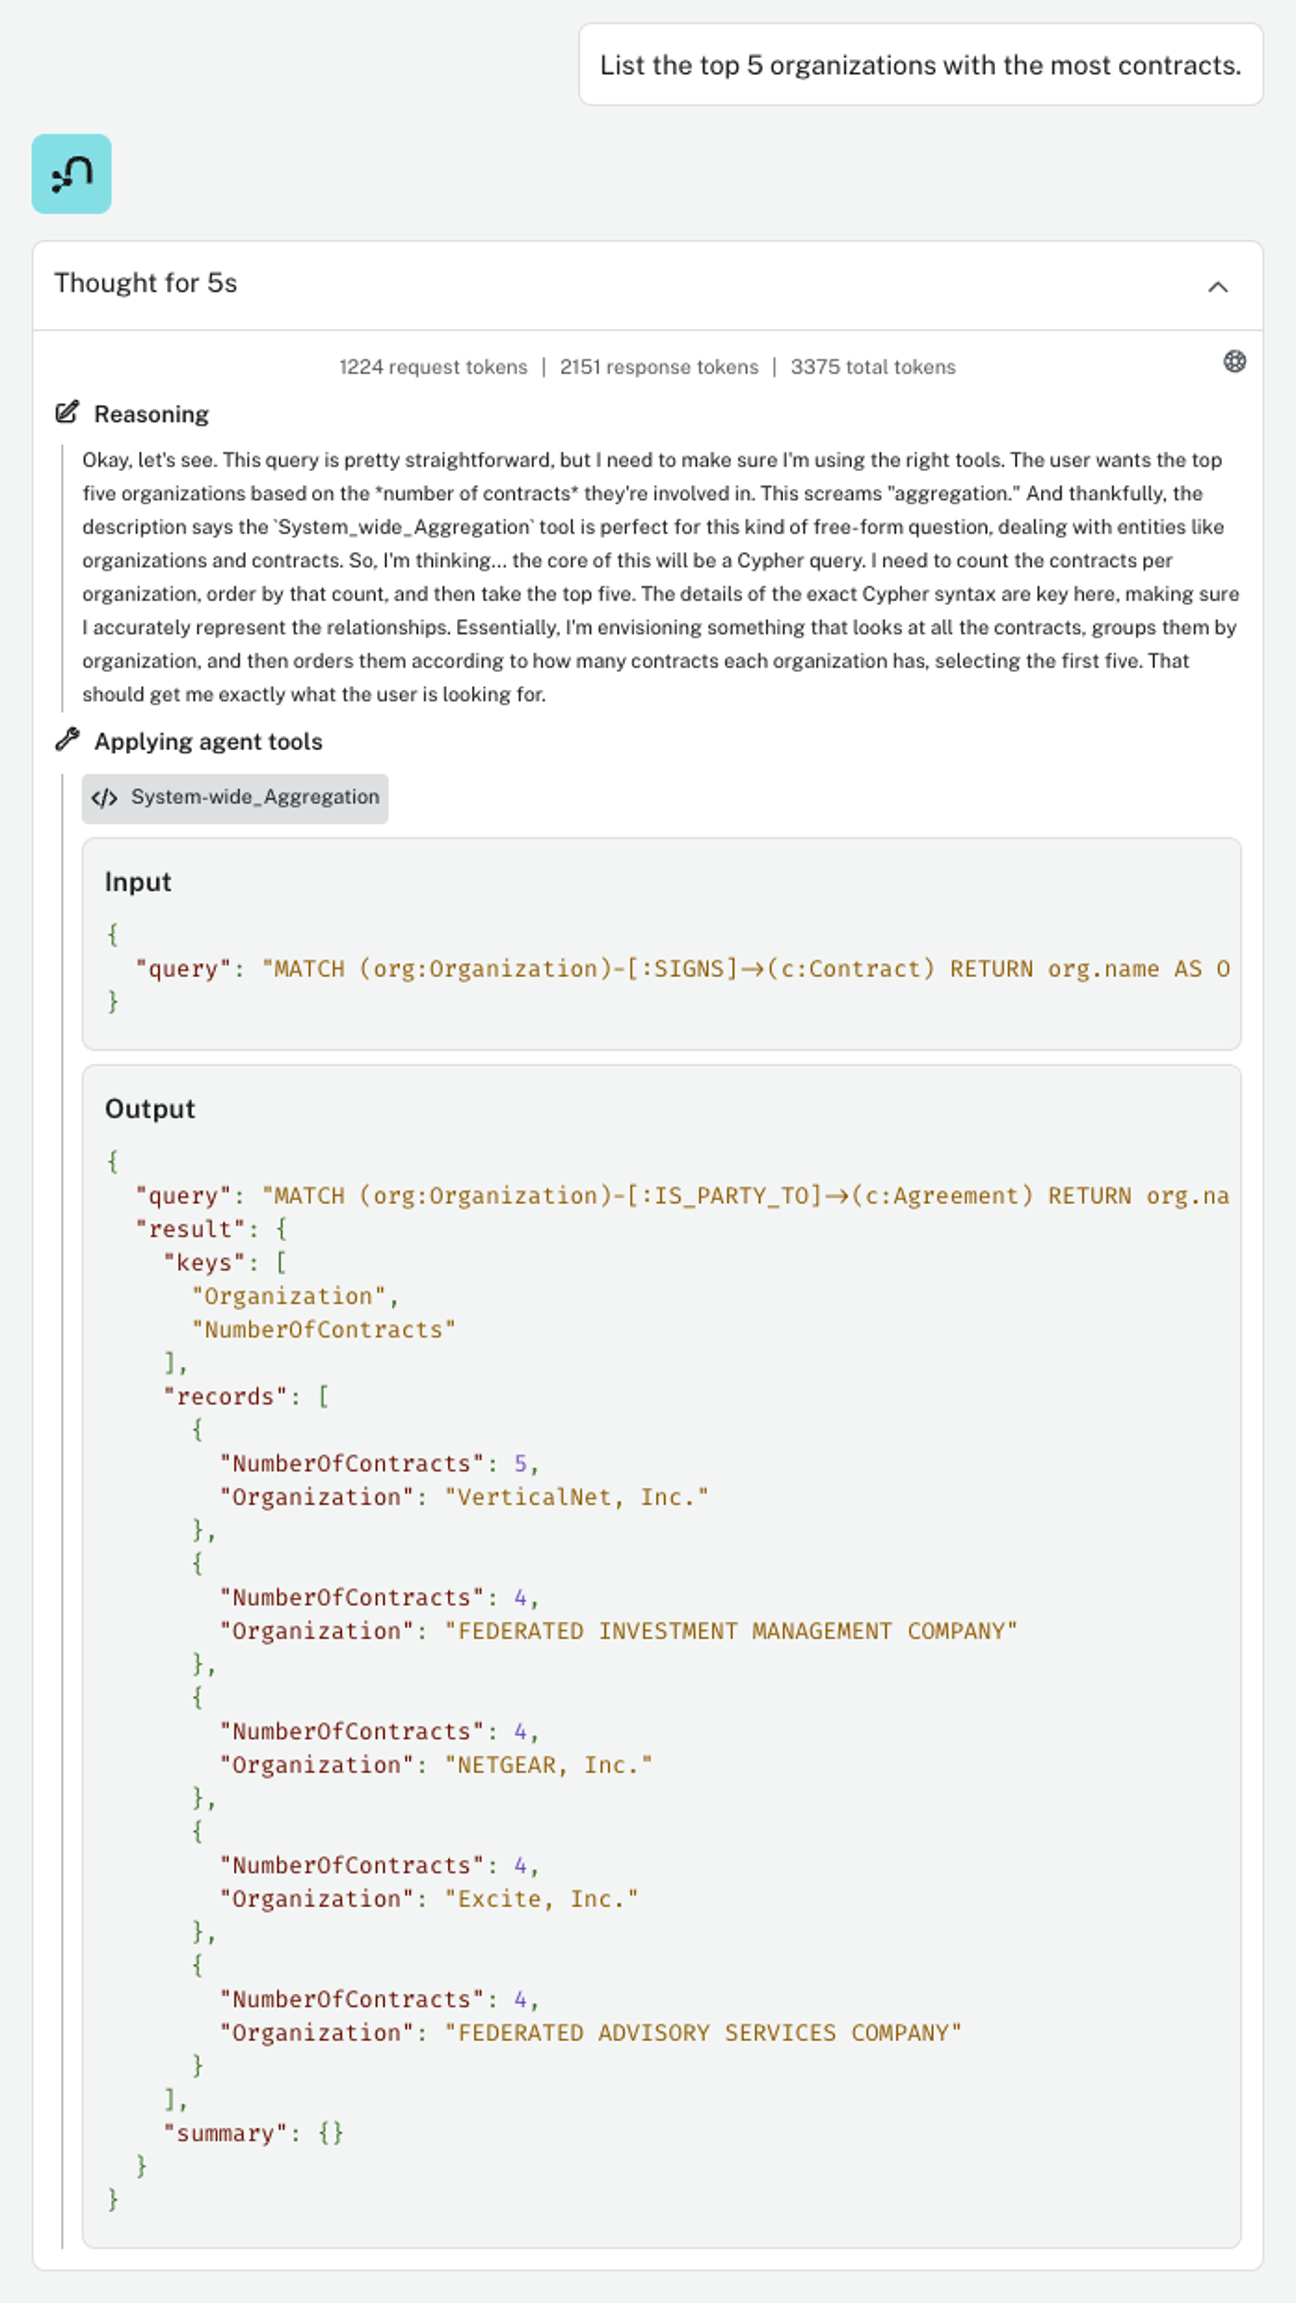The image size is (1296, 2303).
Task: Click the 3375 total tokens label
Action: (x=872, y=366)
